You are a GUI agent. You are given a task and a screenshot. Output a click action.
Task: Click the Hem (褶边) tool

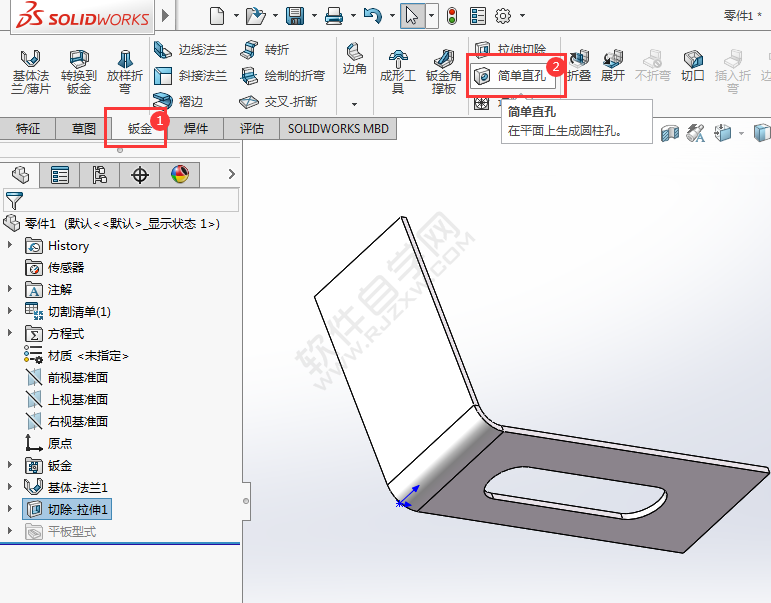pyautogui.click(x=178, y=101)
